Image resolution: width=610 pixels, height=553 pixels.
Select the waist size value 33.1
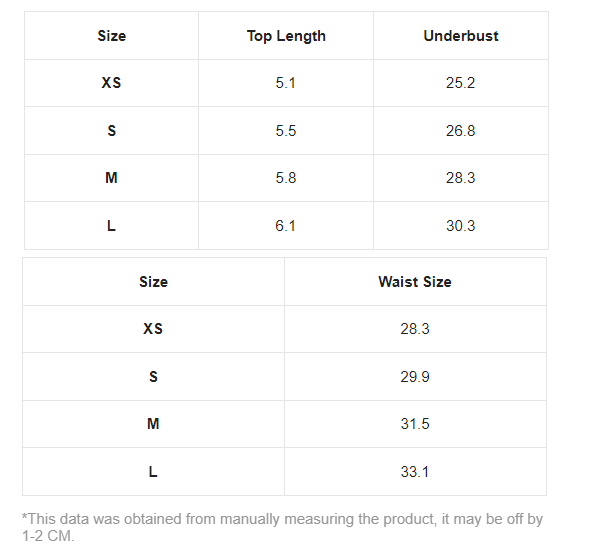pyautogui.click(x=414, y=472)
